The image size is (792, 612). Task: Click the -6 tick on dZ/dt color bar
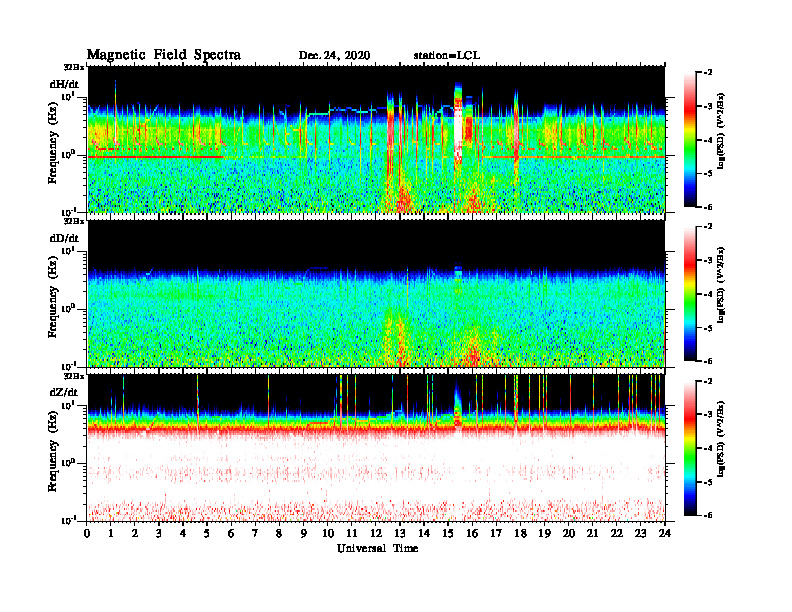pos(708,515)
